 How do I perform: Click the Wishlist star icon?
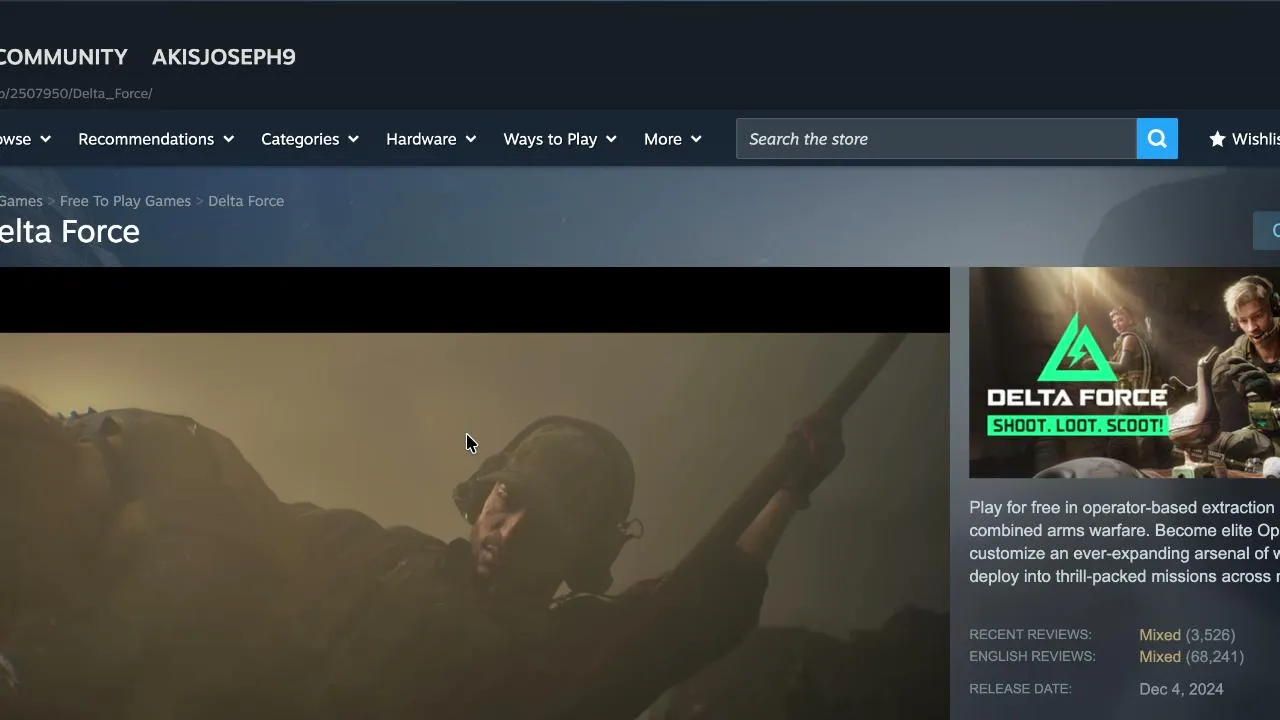pos(1217,139)
